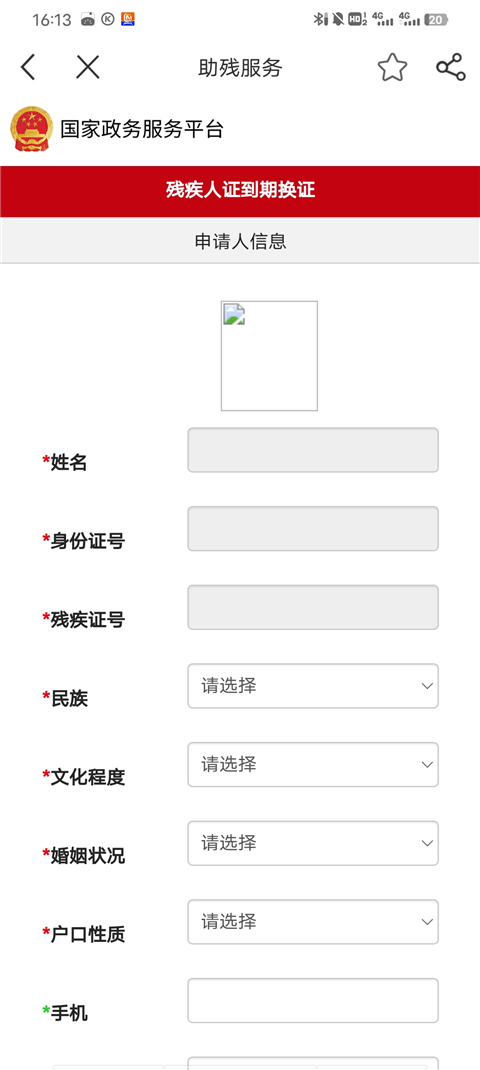
Task: Select the 残疾人证到期换证 red tab
Action: (240, 190)
